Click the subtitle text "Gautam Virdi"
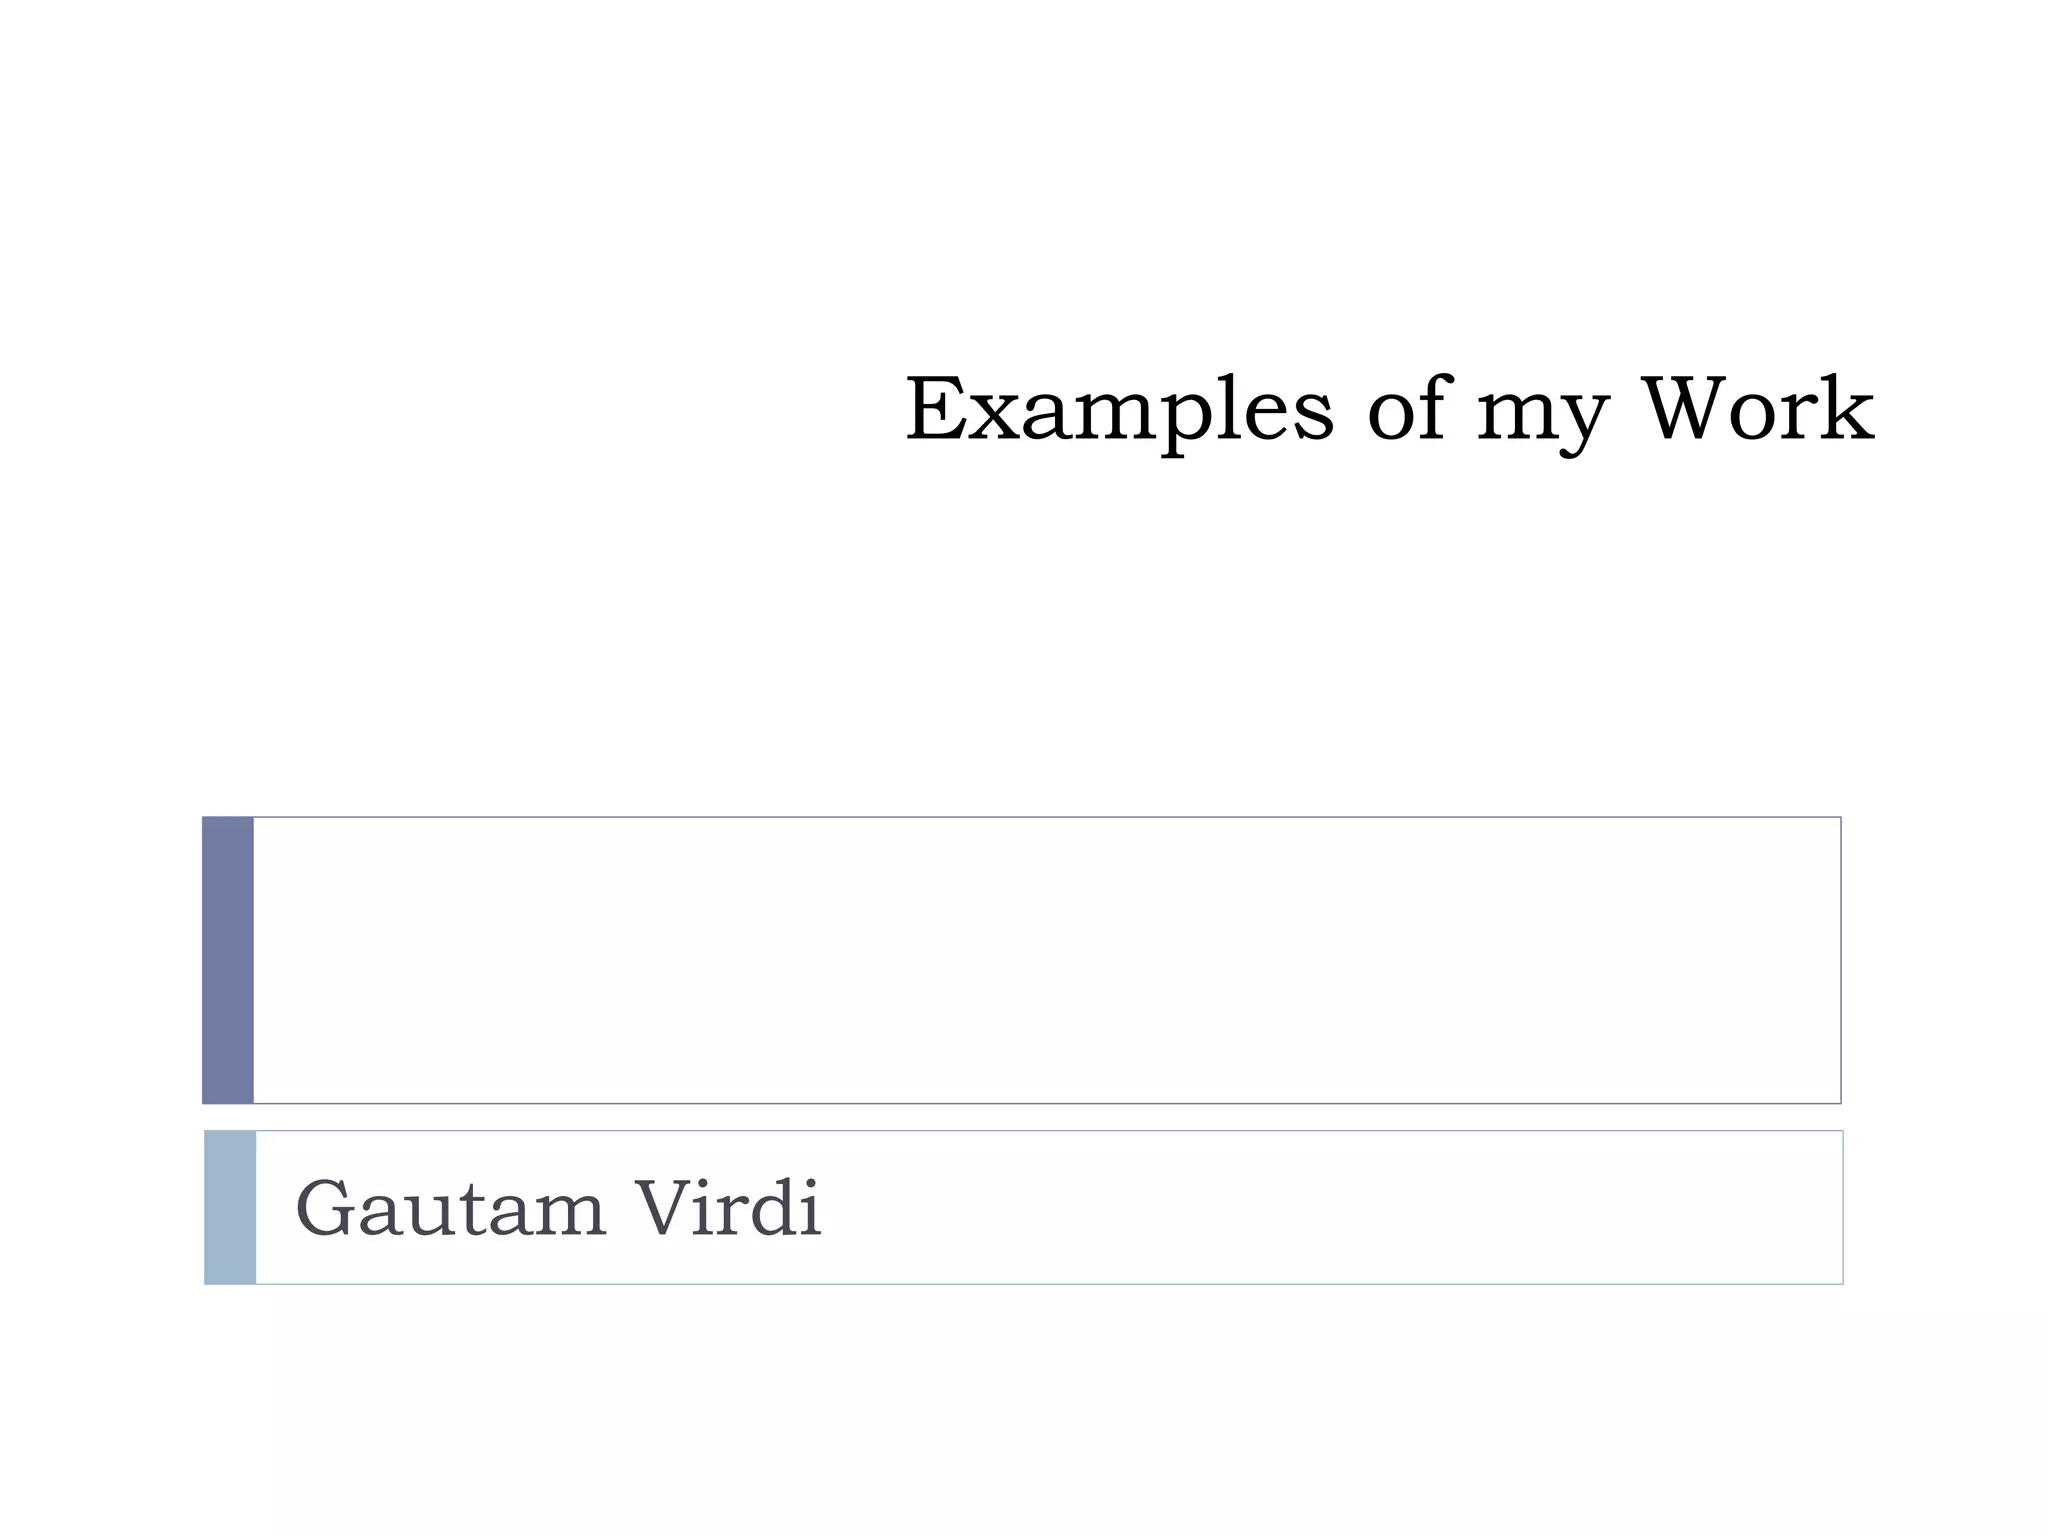 click(x=558, y=1209)
